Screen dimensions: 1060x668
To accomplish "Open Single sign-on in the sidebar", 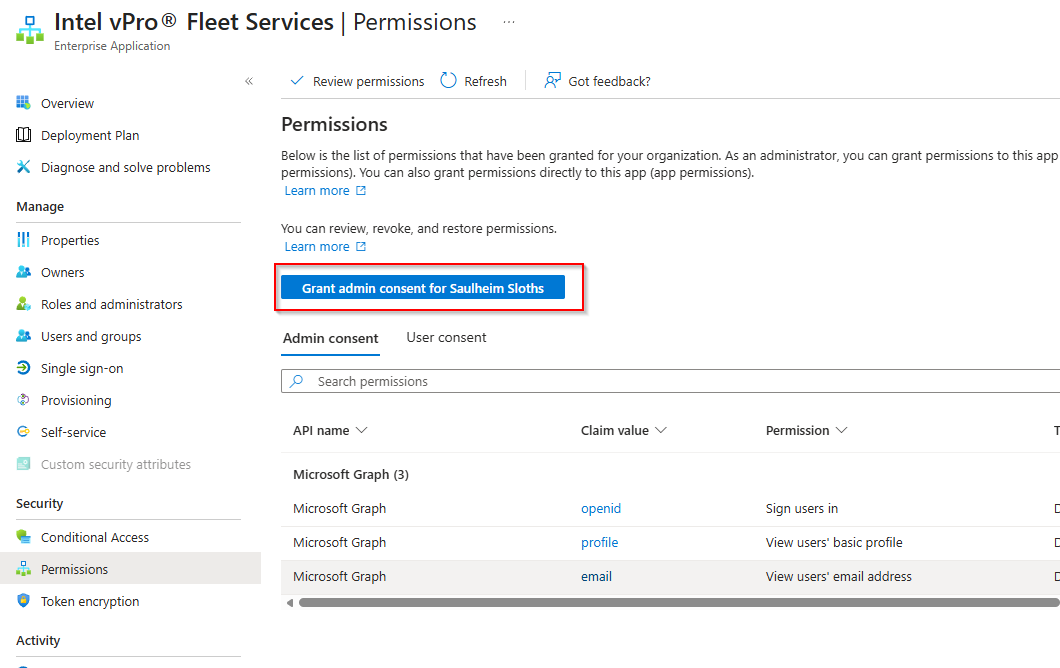I will tap(82, 368).
